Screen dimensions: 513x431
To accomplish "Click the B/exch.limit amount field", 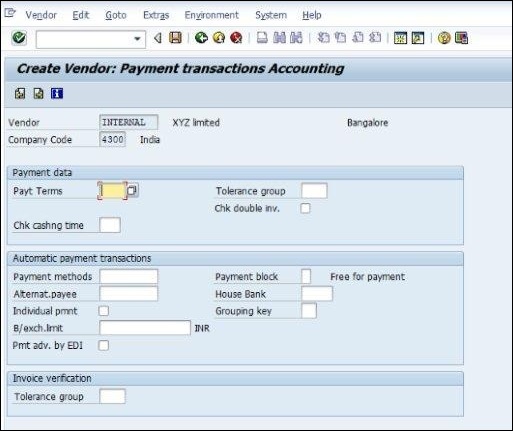I will 145,328.
